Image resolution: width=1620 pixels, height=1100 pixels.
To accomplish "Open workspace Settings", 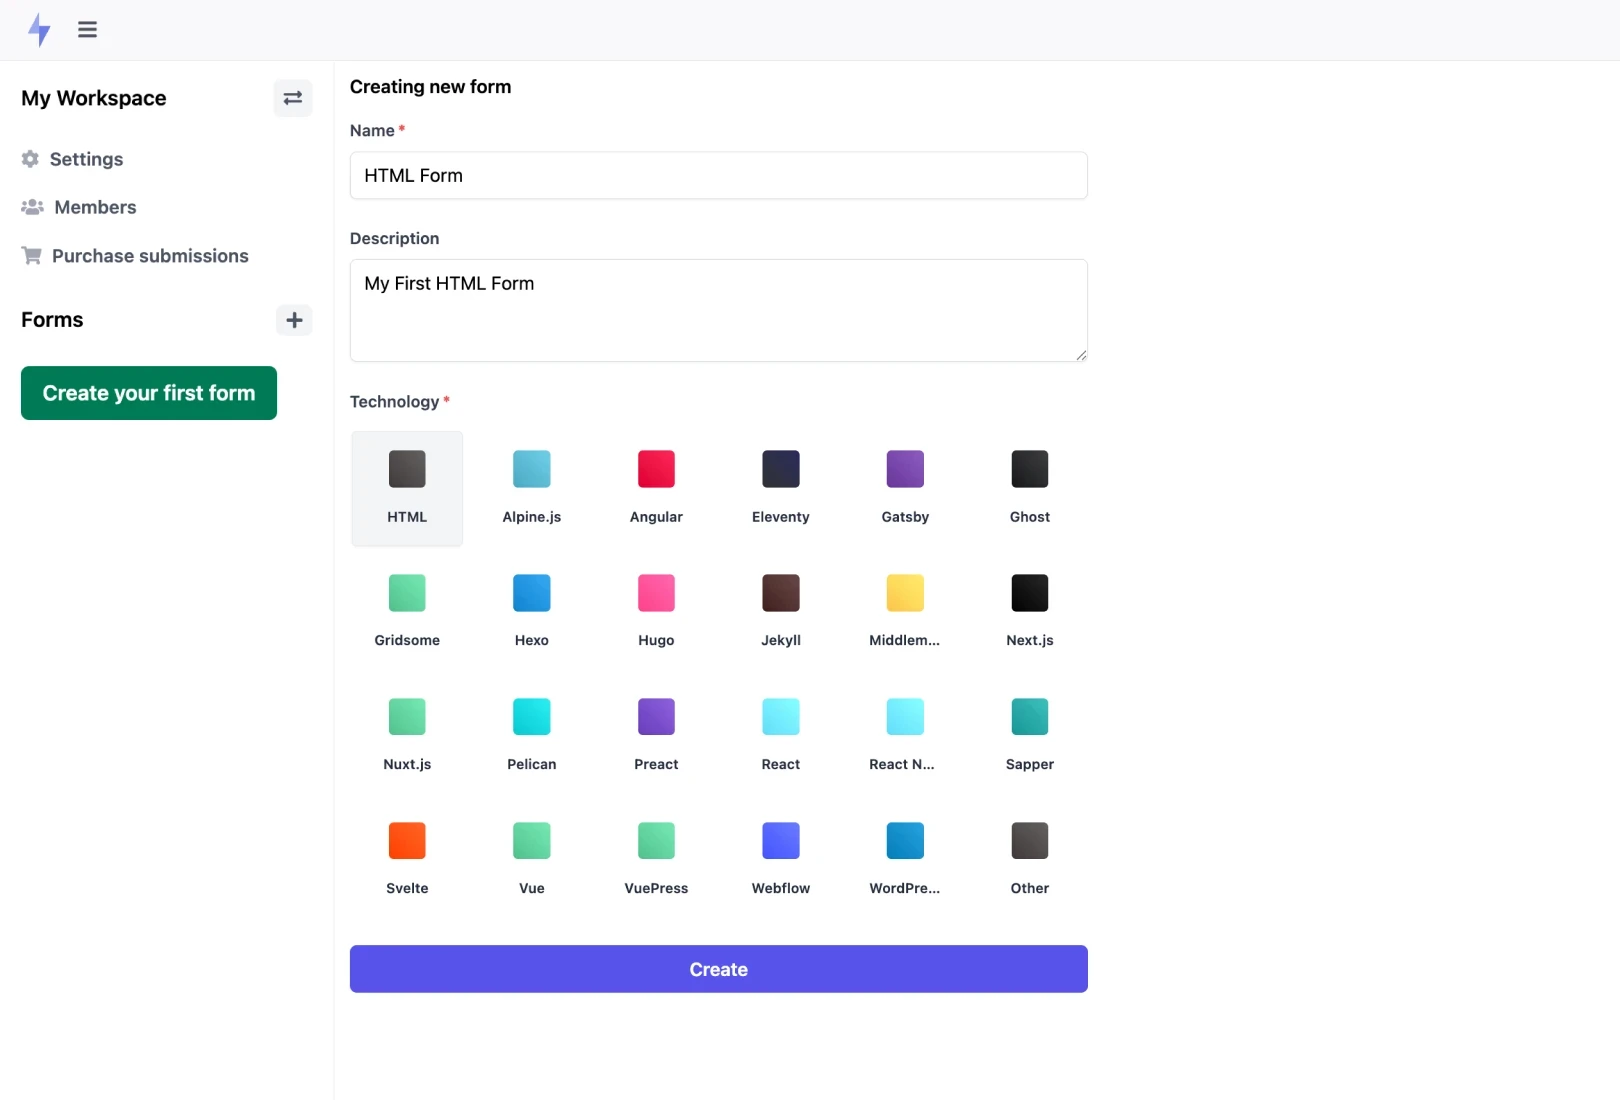I will point(72,159).
